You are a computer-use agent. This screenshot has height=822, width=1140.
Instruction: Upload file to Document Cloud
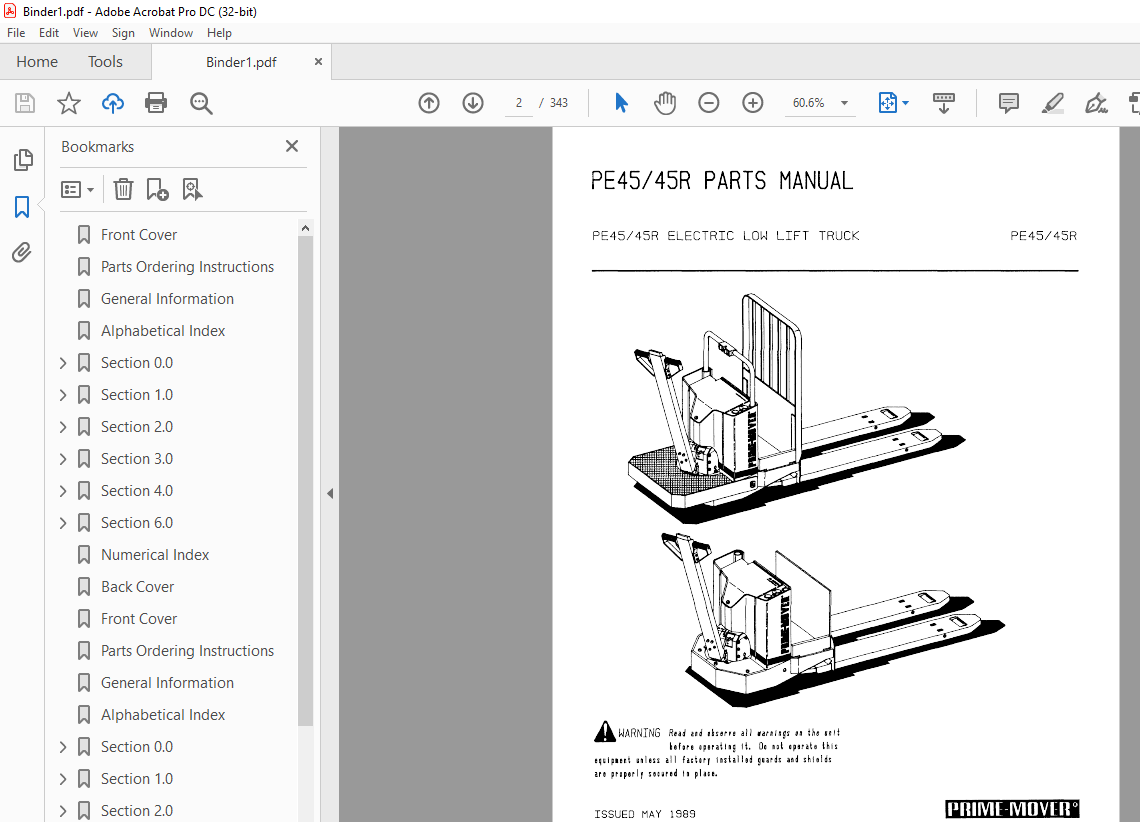pos(113,103)
